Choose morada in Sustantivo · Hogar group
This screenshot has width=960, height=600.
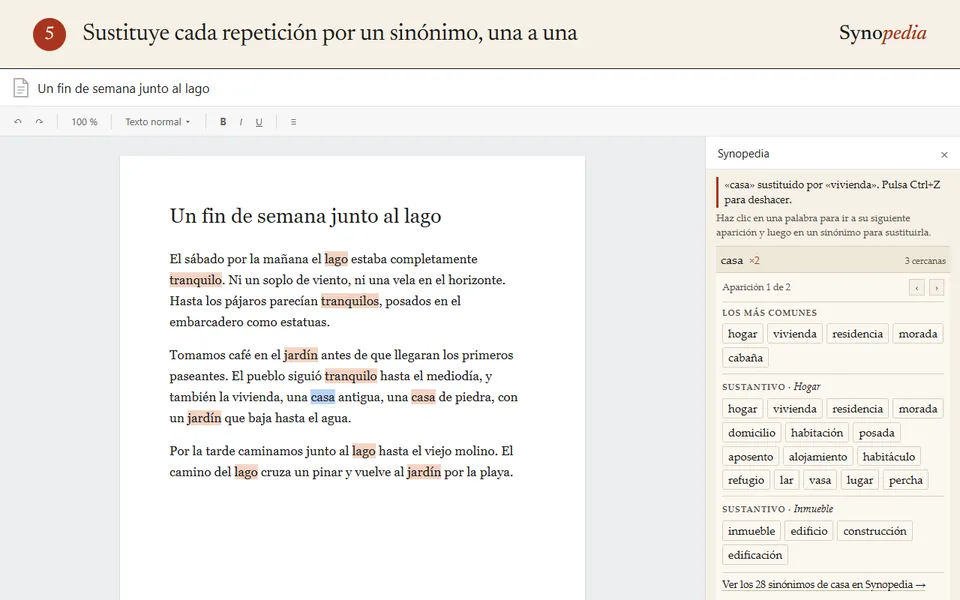pyautogui.click(x=918, y=408)
